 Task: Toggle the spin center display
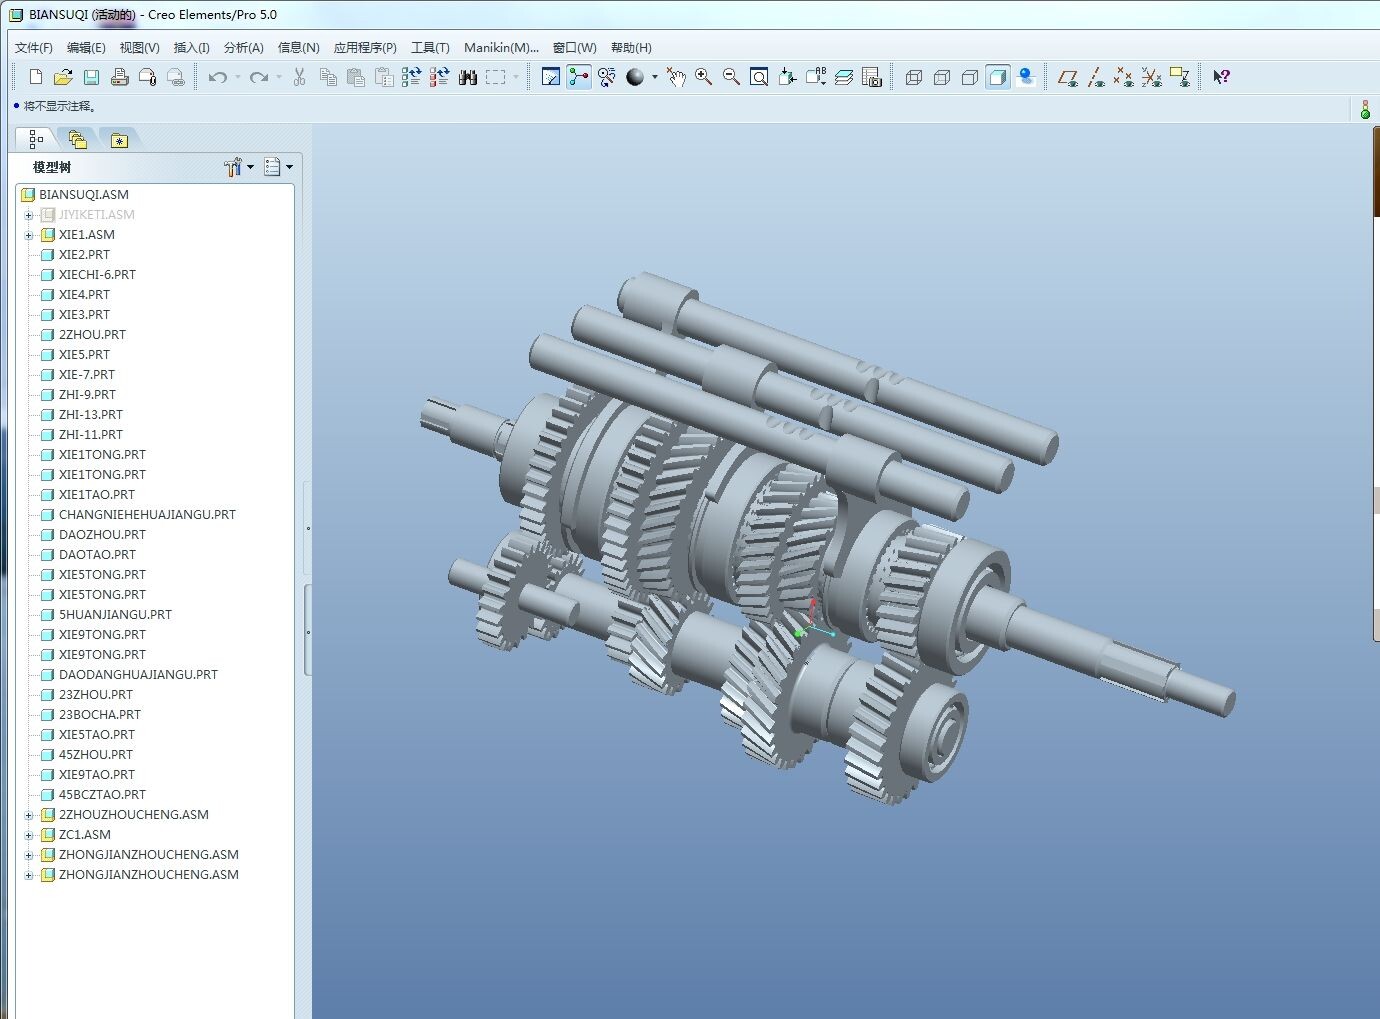coord(578,77)
